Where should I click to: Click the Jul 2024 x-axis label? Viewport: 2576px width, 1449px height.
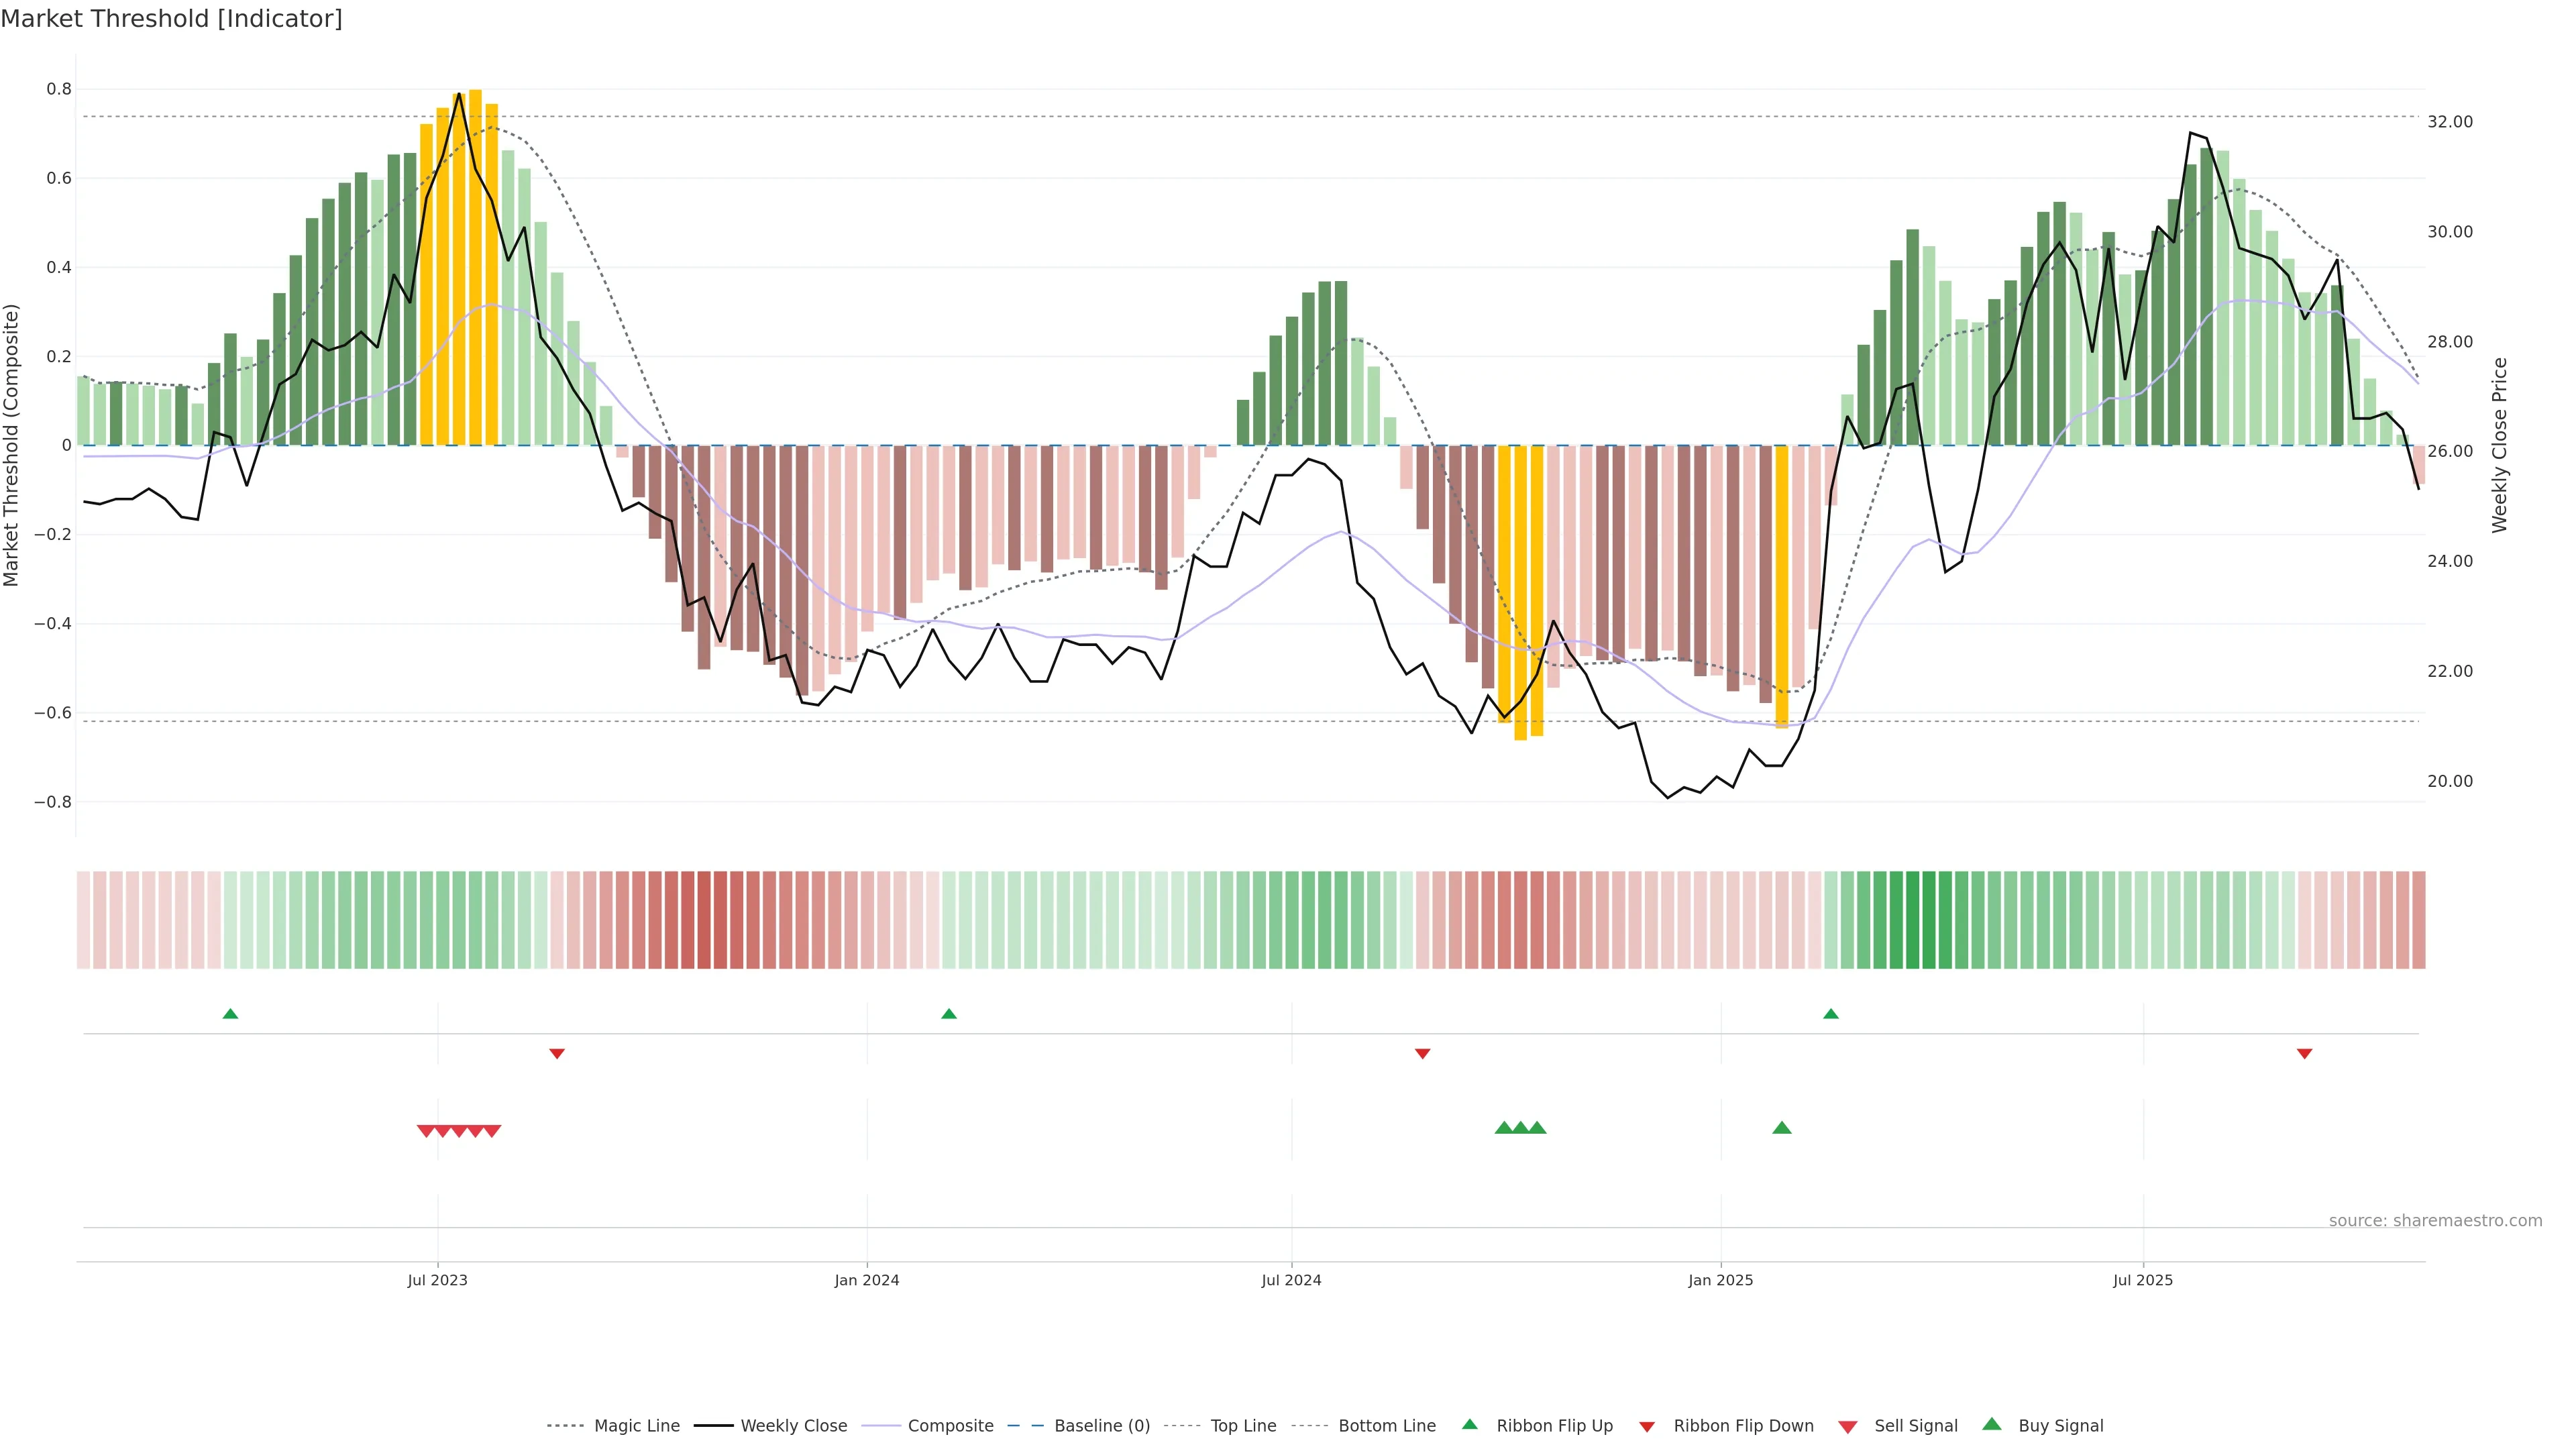1291,1280
